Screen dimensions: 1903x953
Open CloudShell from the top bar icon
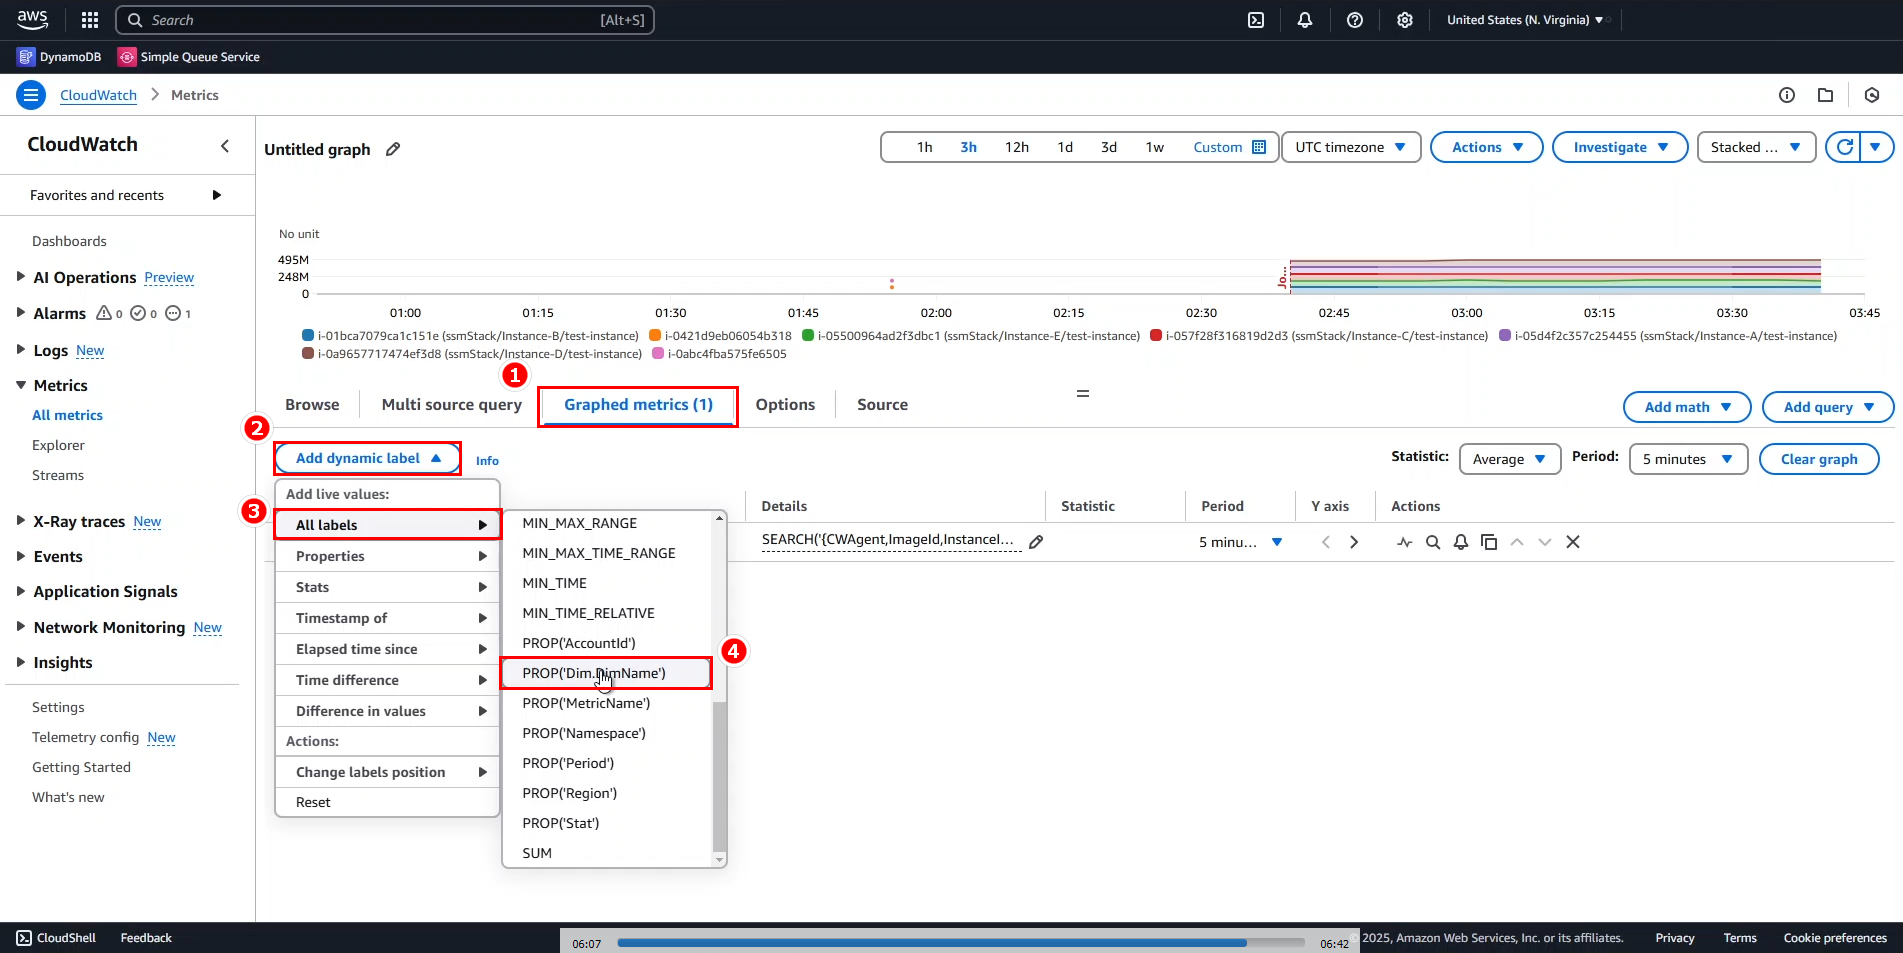pyautogui.click(x=1256, y=20)
